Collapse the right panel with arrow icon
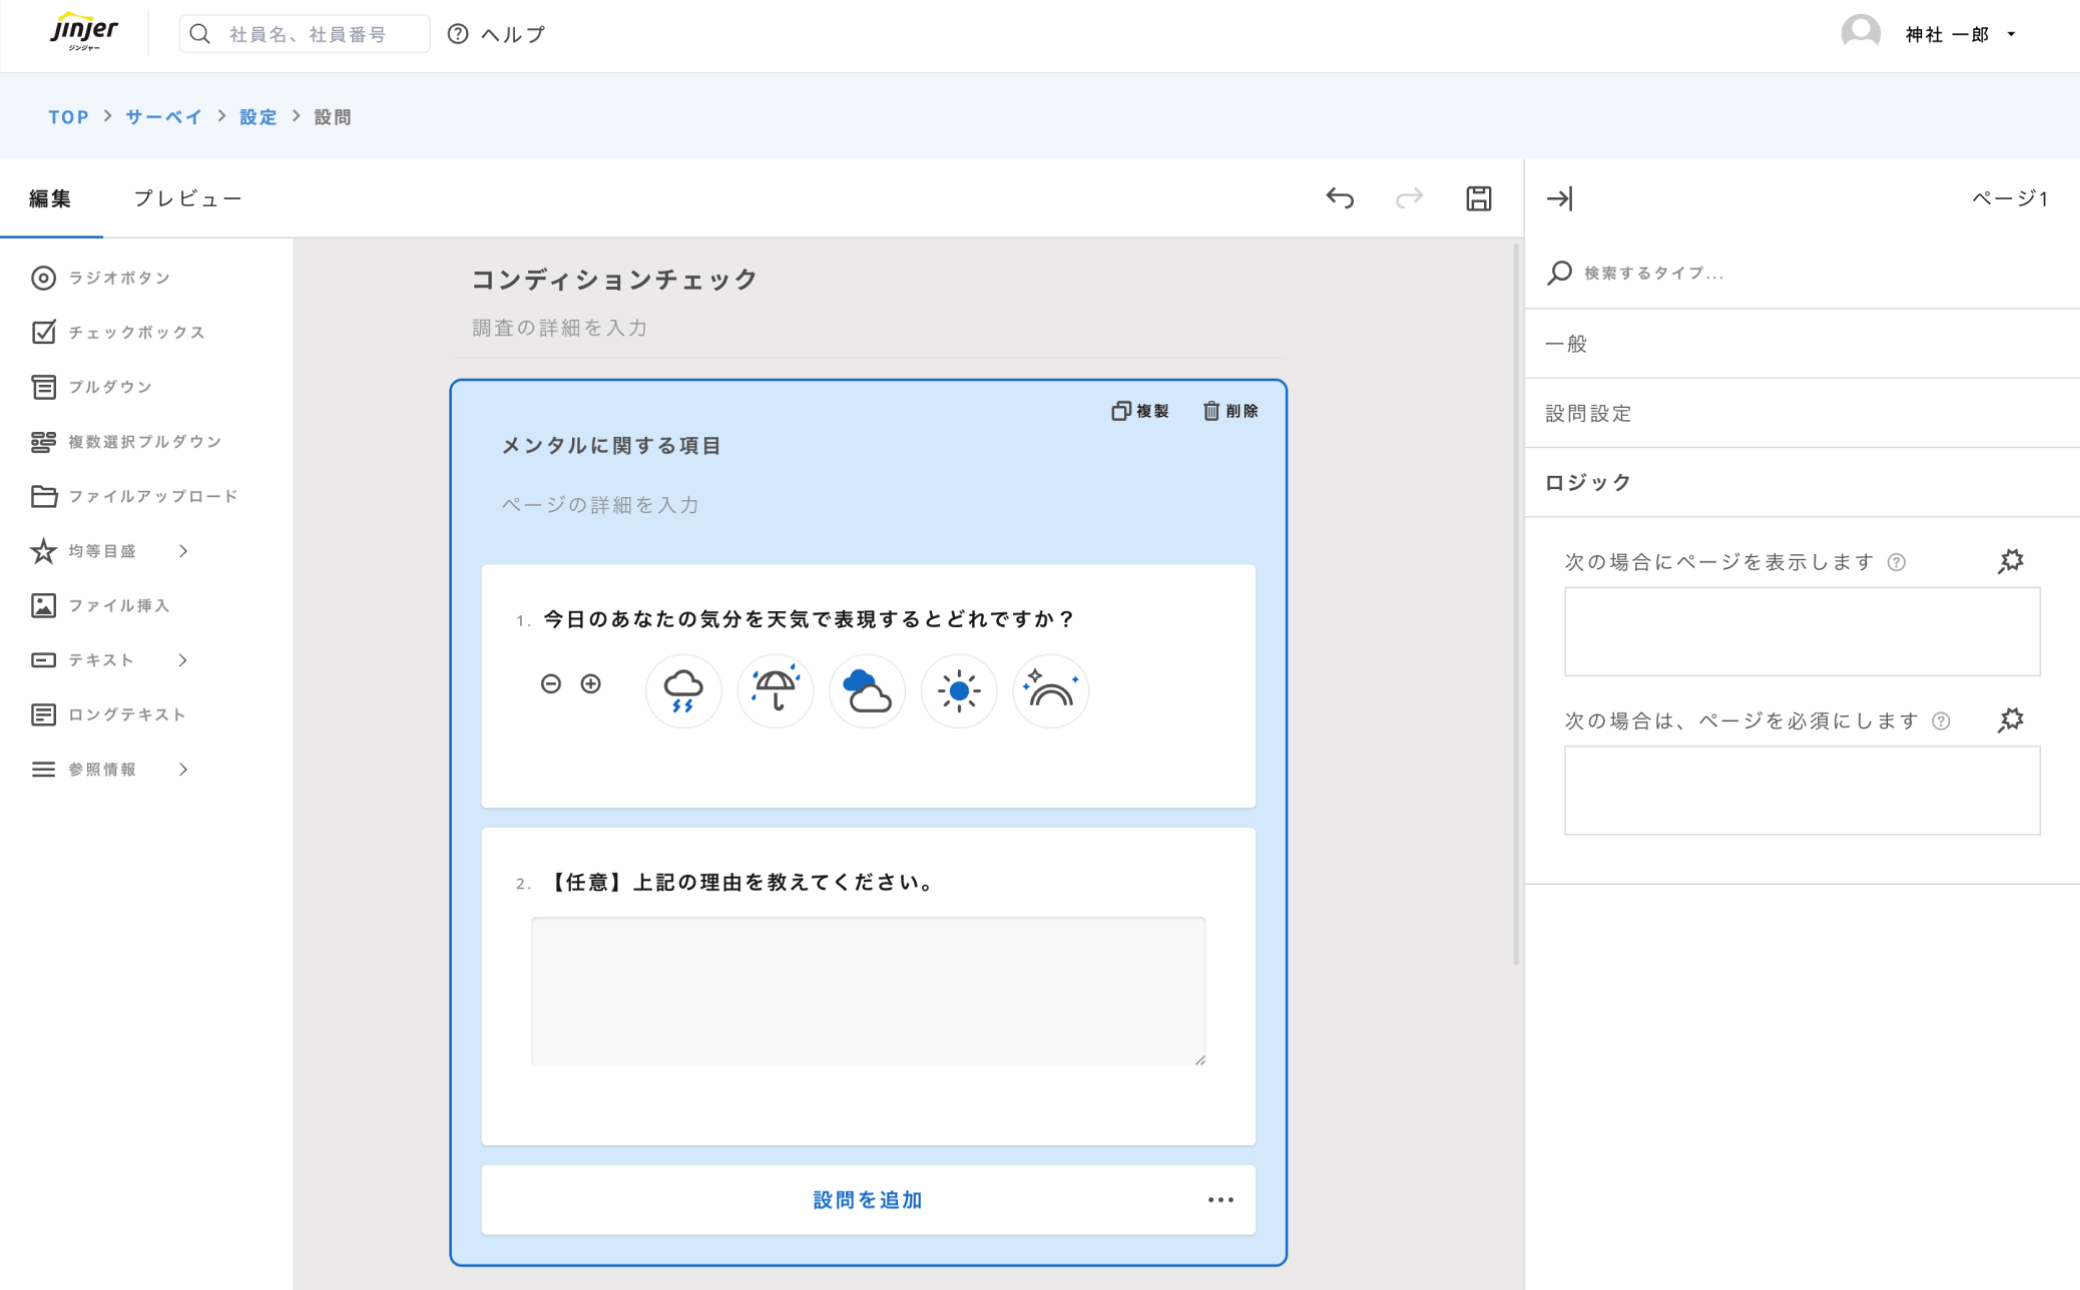This screenshot has height=1290, width=2080. (x=1559, y=198)
